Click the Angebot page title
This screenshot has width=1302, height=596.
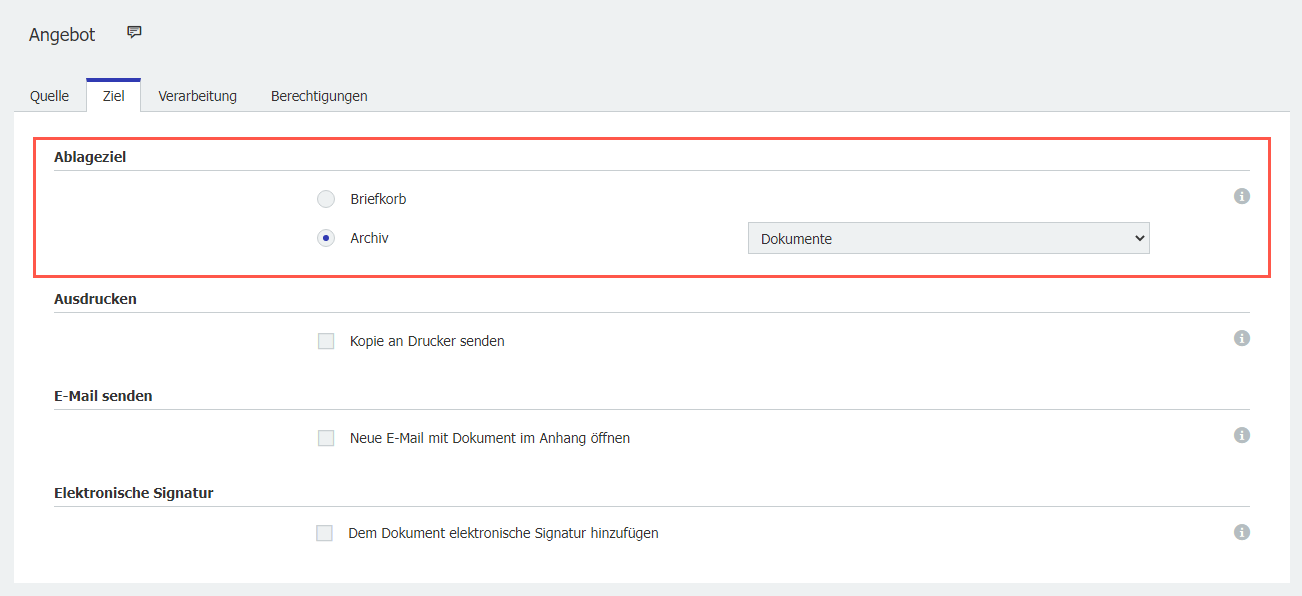[x=62, y=33]
